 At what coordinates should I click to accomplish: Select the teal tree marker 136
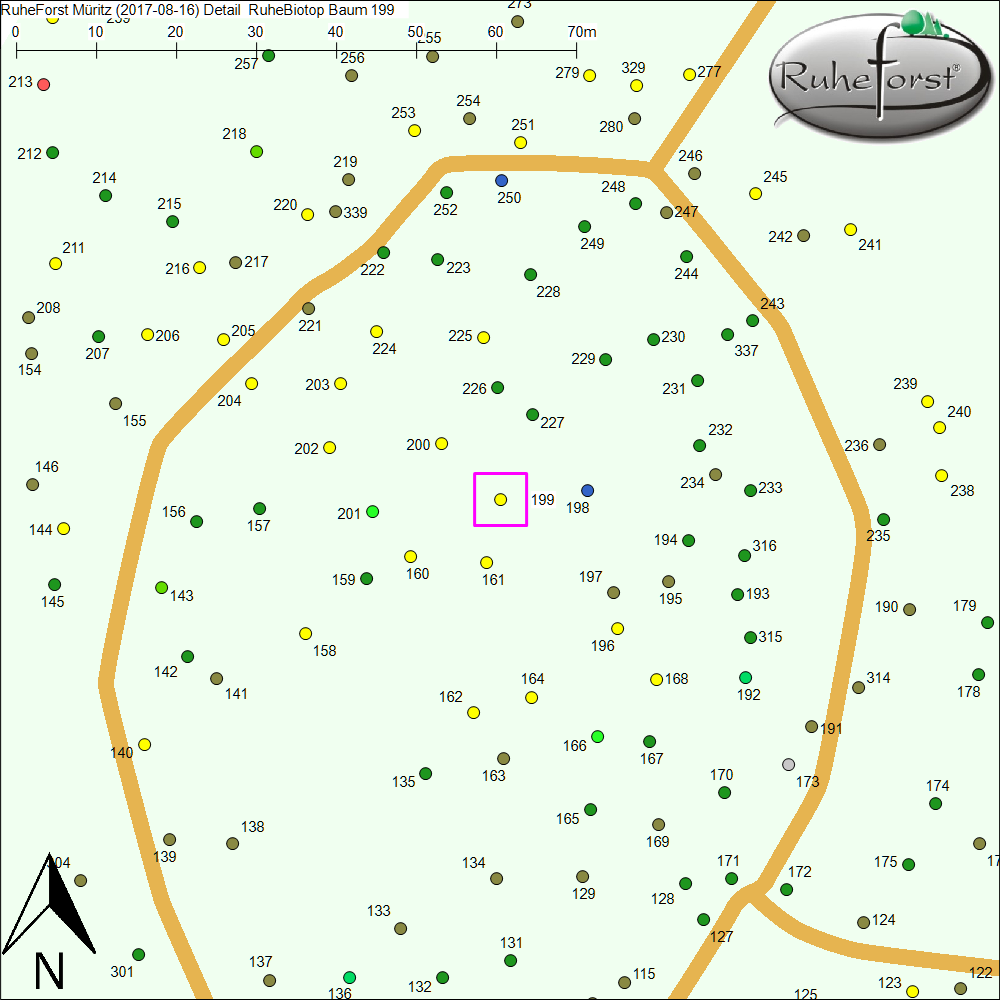tap(349, 976)
